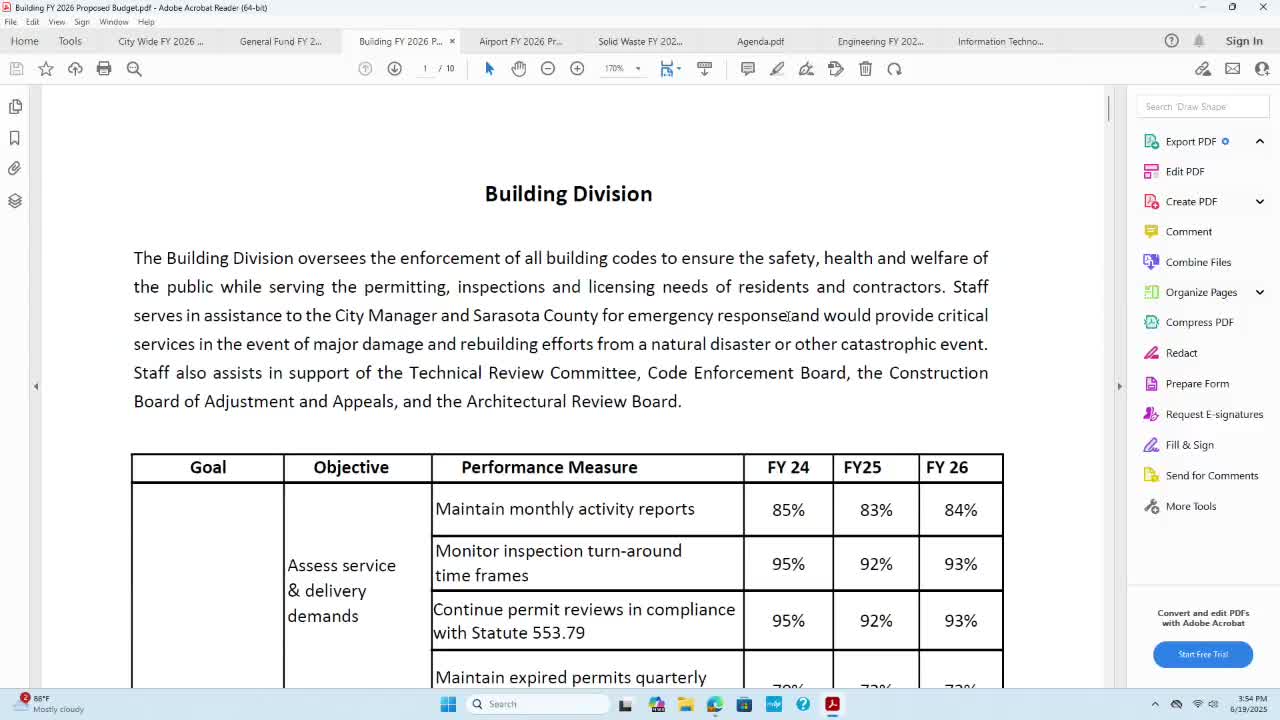Click the scrolling mode toolbar icon

pos(704,69)
